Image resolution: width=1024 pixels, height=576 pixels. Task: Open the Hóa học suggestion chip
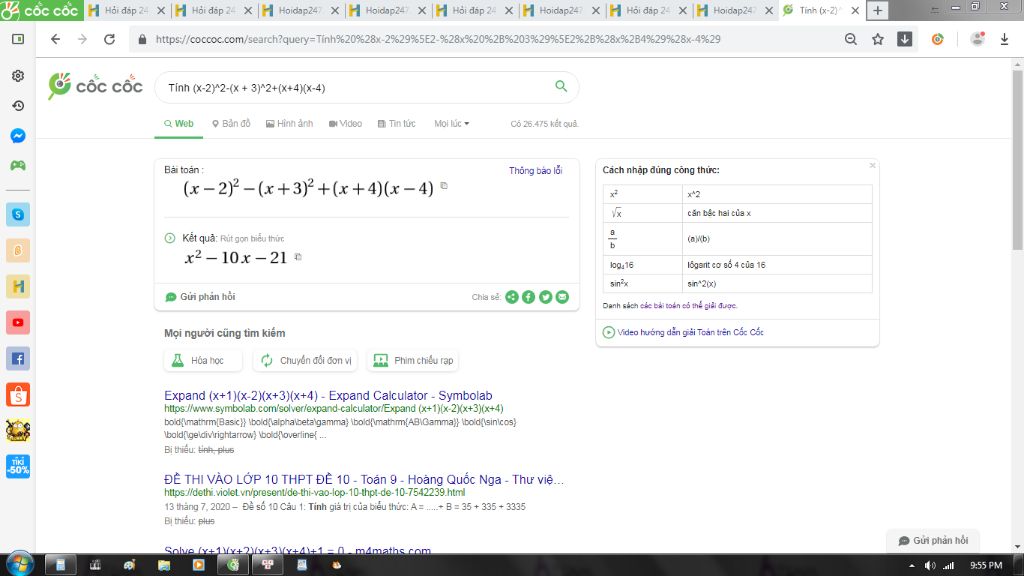tap(202, 360)
